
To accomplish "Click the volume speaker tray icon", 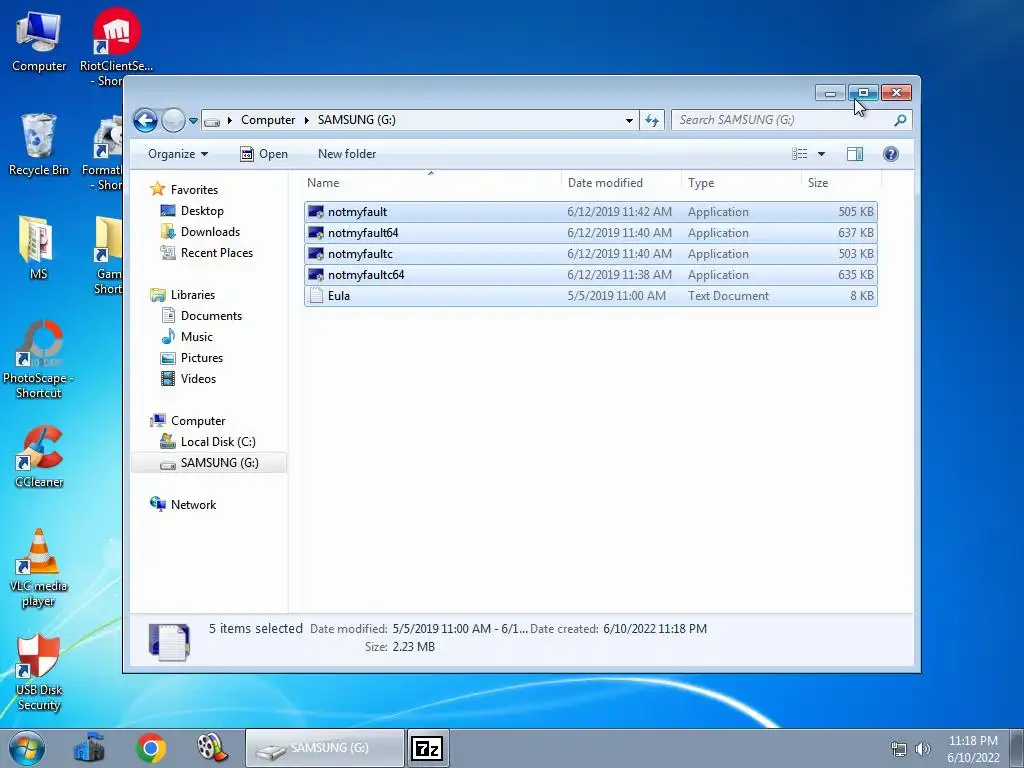I will [923, 749].
